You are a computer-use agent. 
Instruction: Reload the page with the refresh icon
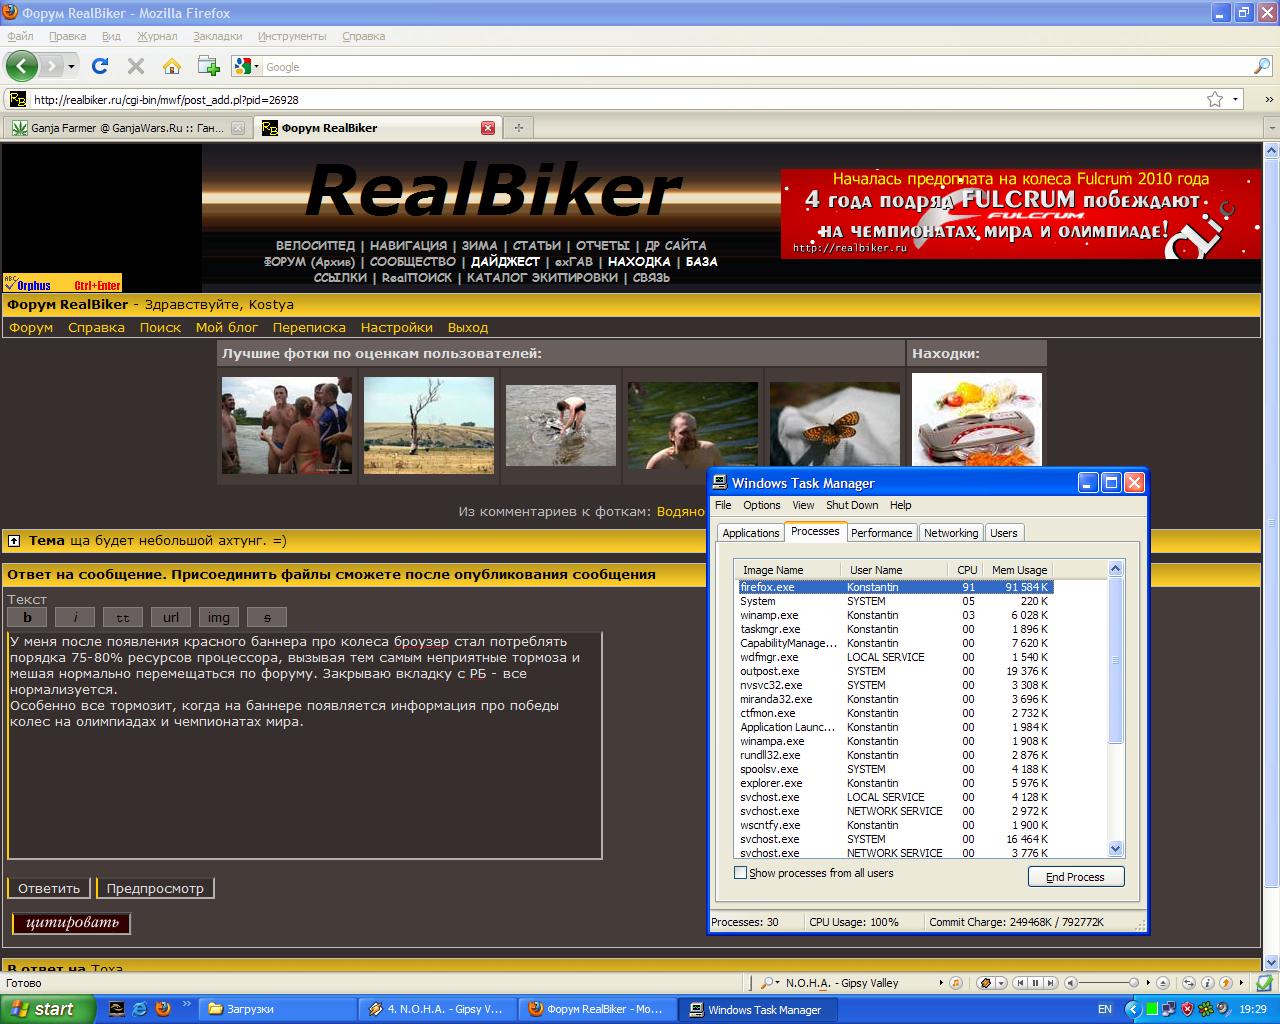[99, 66]
